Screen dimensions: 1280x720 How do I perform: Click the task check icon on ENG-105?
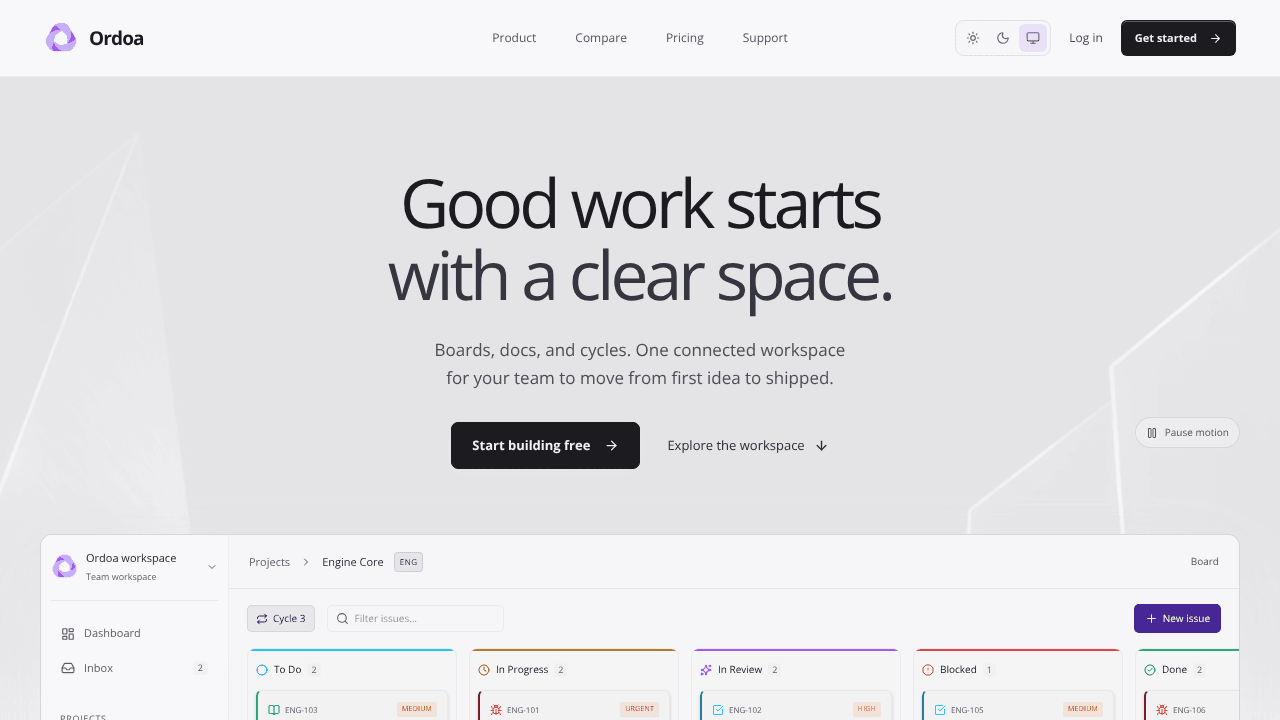[x=940, y=710]
